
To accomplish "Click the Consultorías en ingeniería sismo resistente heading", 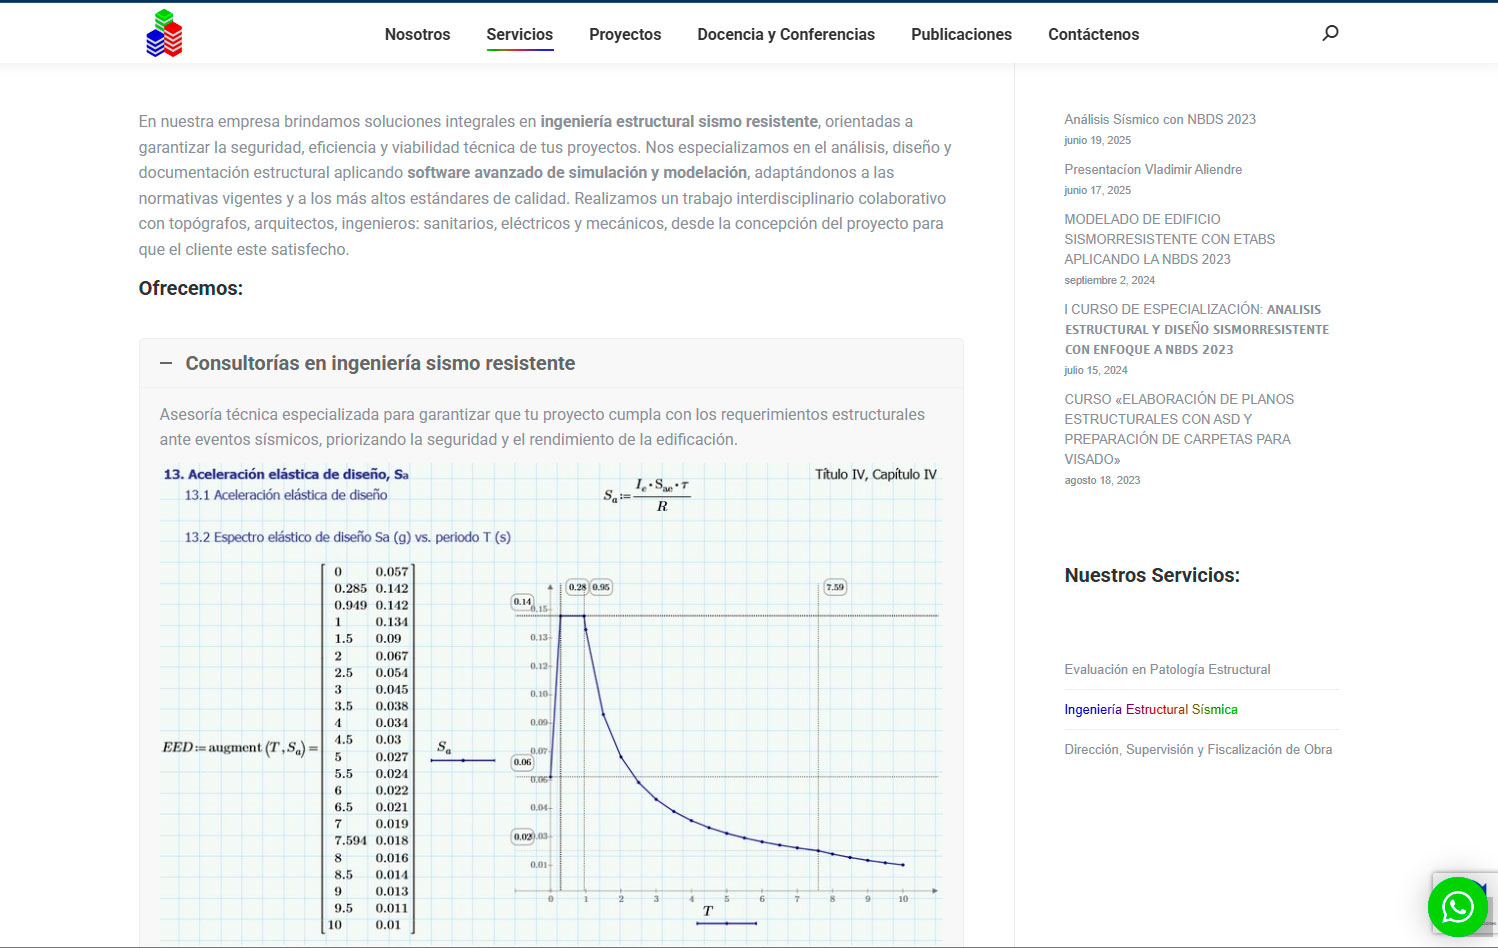I will [380, 364].
